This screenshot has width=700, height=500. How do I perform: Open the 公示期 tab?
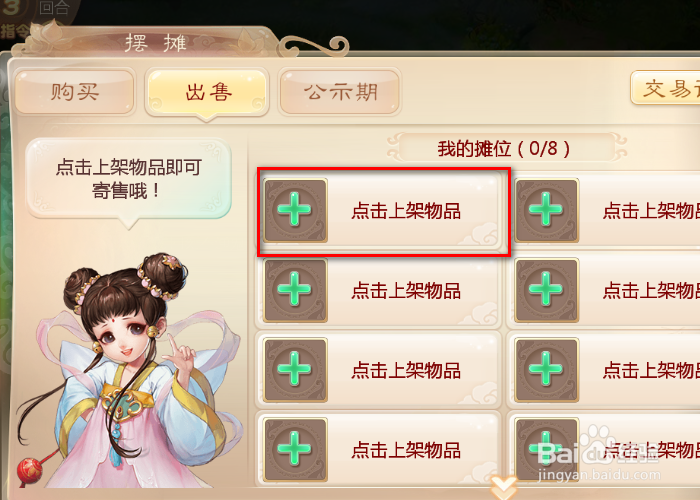point(339,92)
